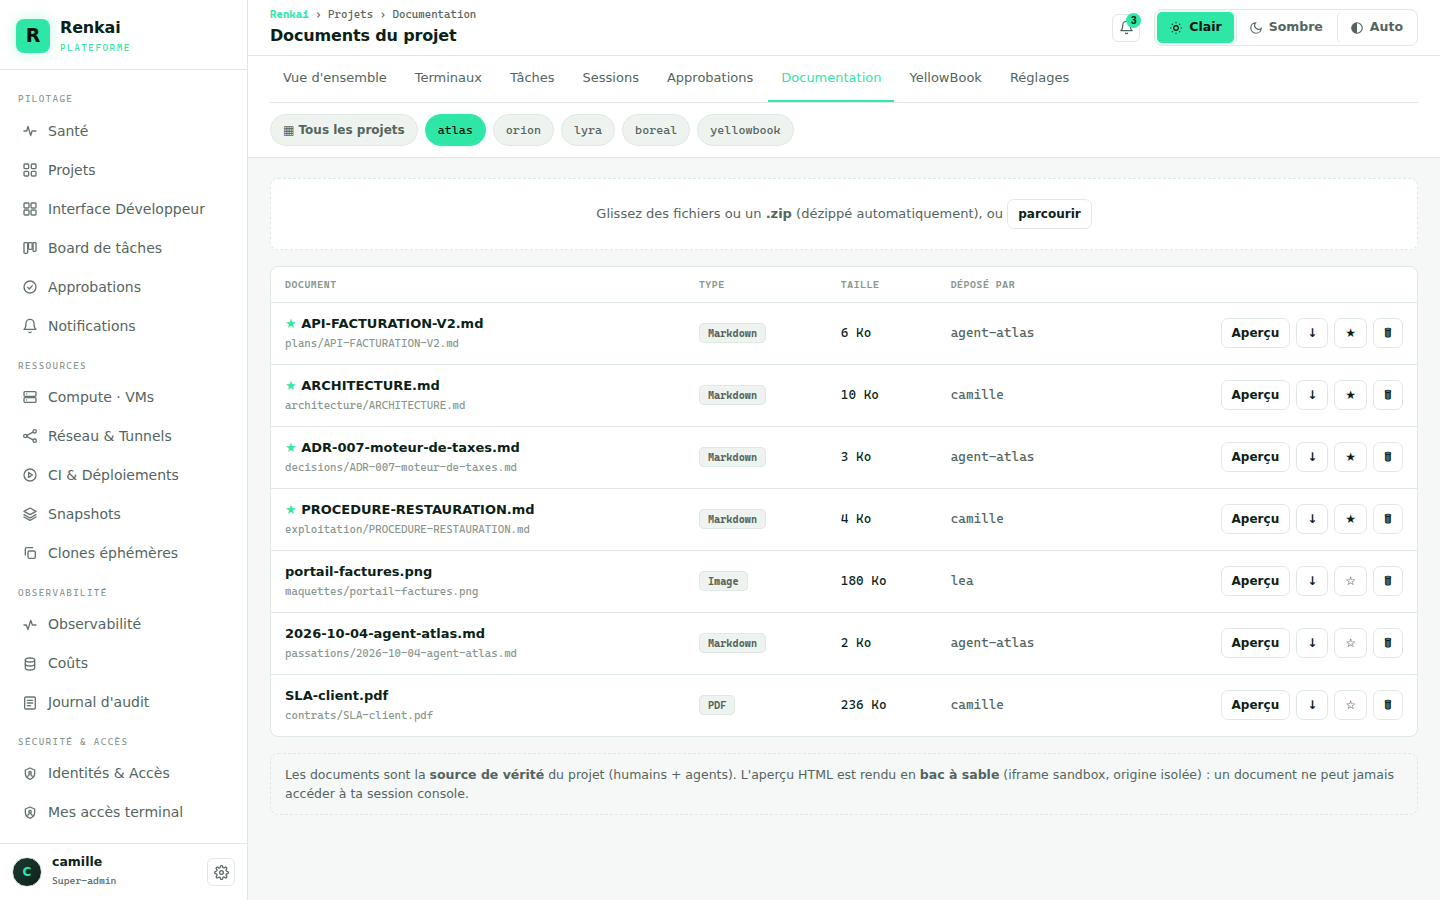Switch to Terminaux tab

[x=448, y=78]
